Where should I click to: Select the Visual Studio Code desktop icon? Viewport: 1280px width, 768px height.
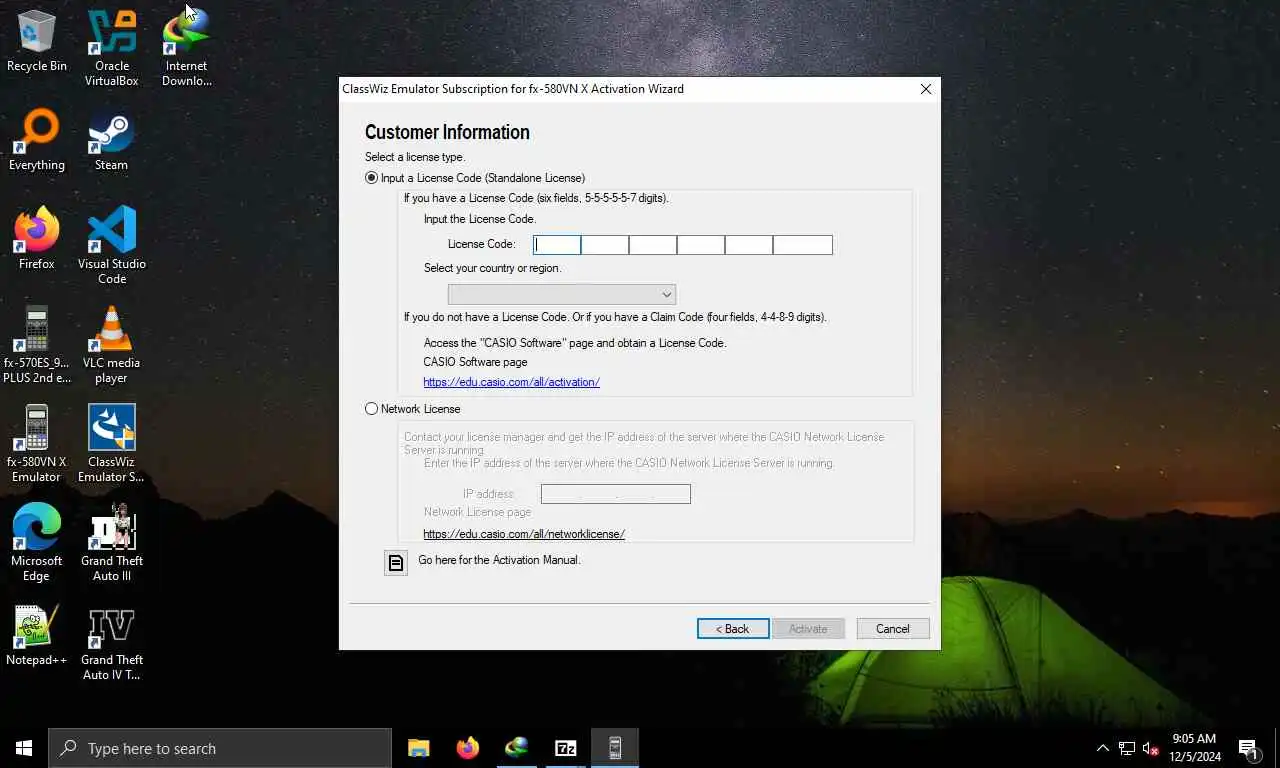pos(112,245)
